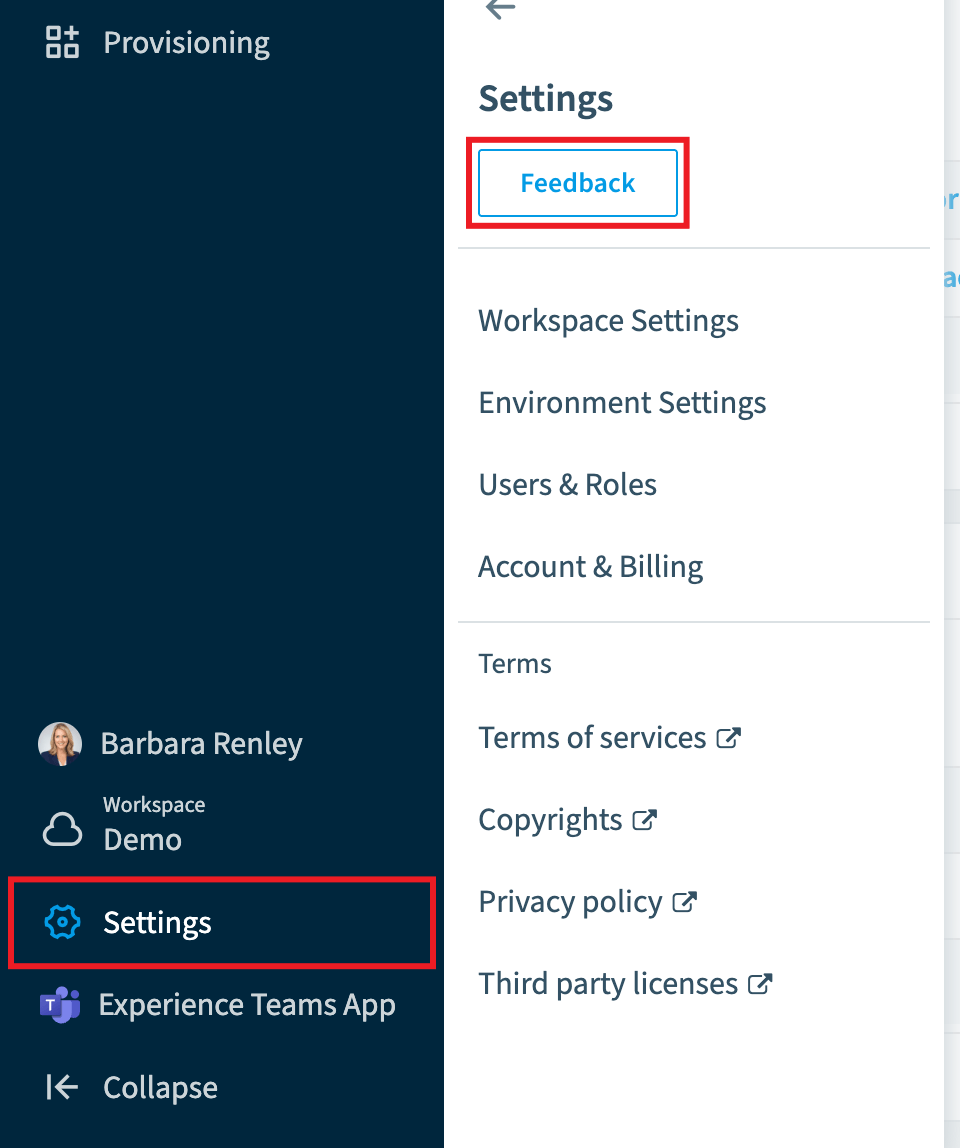The height and width of the screenshot is (1148, 960).
Task: Go to Users & Roles
Action: point(568,485)
